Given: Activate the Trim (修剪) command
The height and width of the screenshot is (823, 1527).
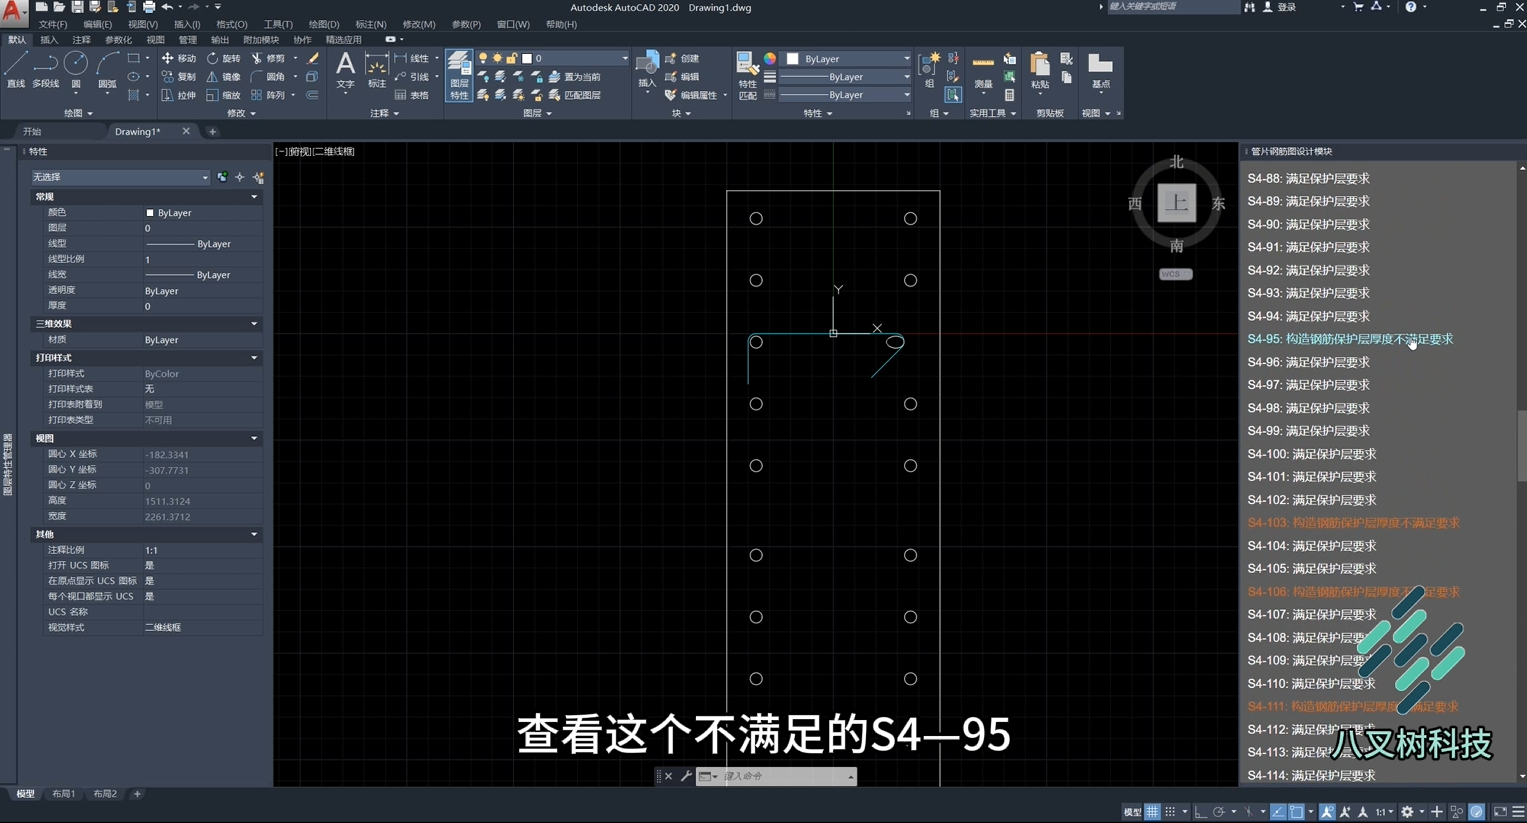Looking at the screenshot, I should [268, 59].
